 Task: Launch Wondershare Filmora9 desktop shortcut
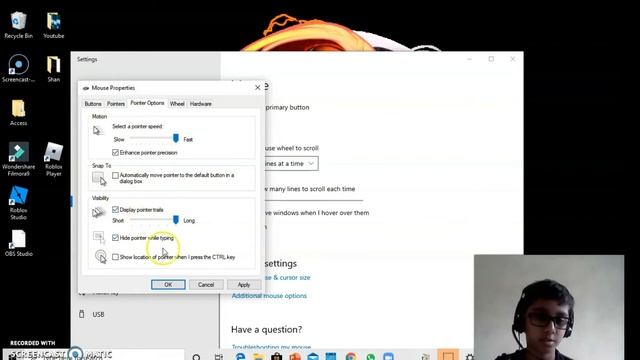tap(18, 159)
